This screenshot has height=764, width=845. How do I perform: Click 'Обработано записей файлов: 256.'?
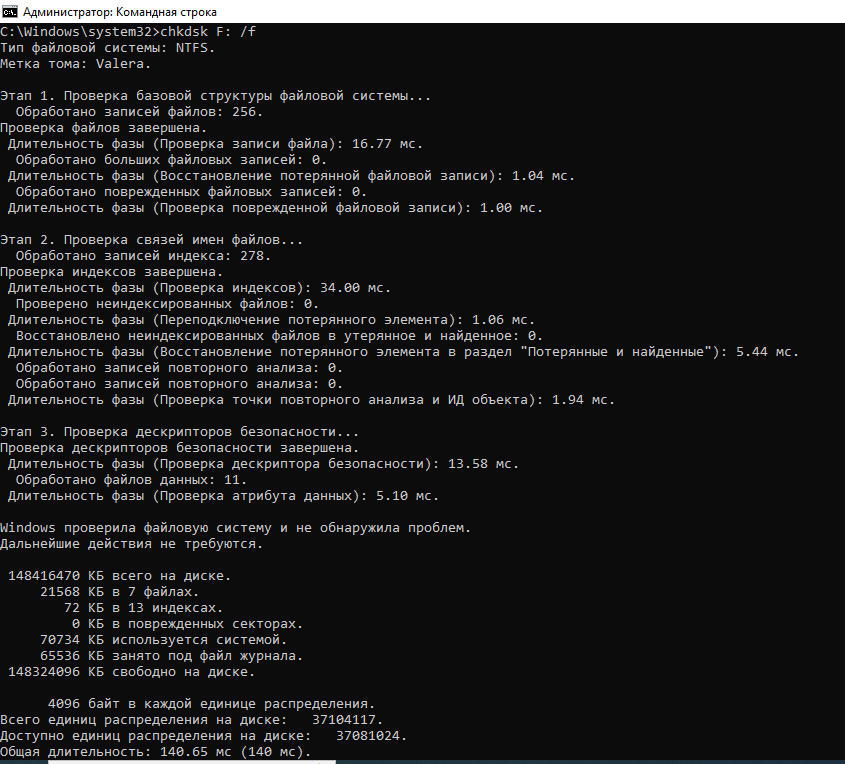(139, 112)
